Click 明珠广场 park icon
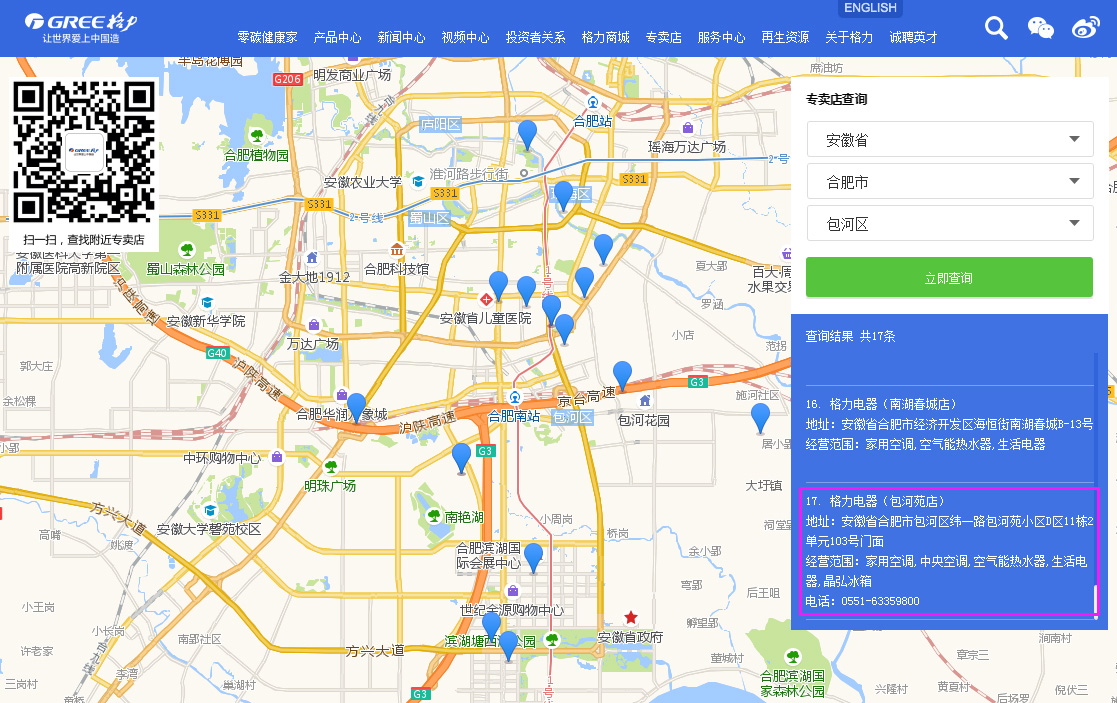This screenshot has width=1117, height=703. [331, 467]
